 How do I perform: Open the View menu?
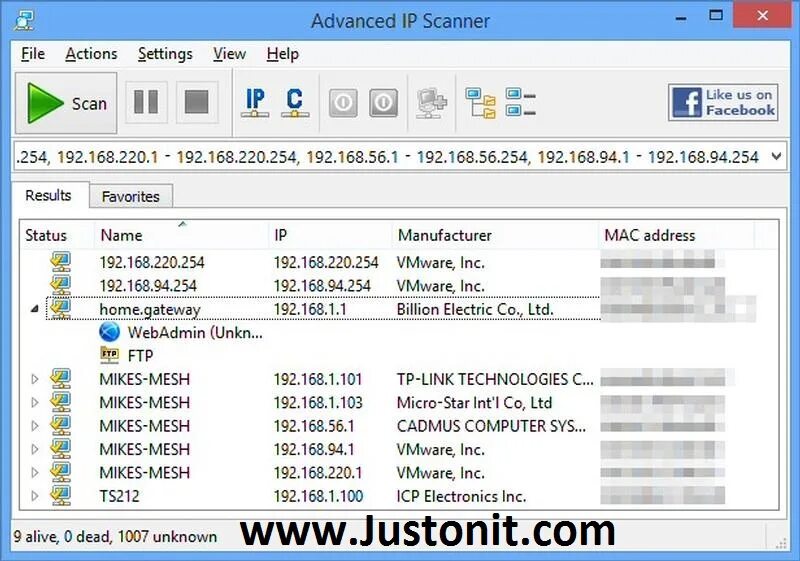[230, 54]
